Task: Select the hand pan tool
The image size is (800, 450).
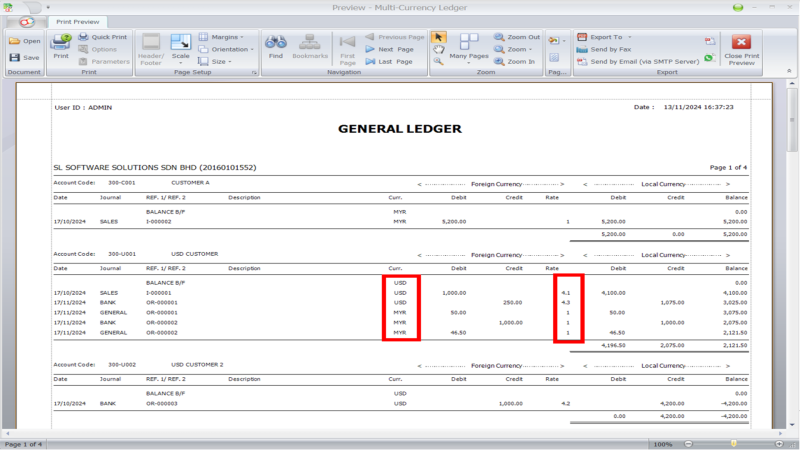Action: coord(438,49)
